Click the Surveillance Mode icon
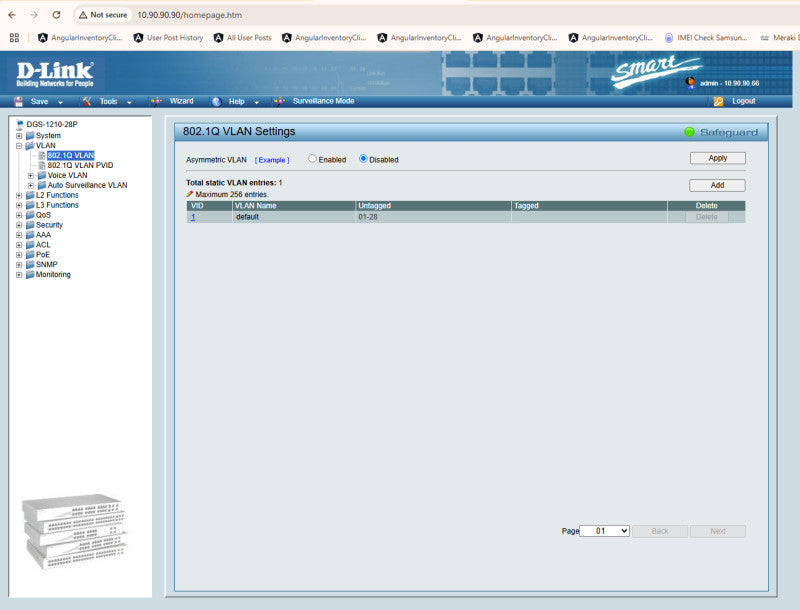The height and width of the screenshot is (610, 800). click(279, 101)
